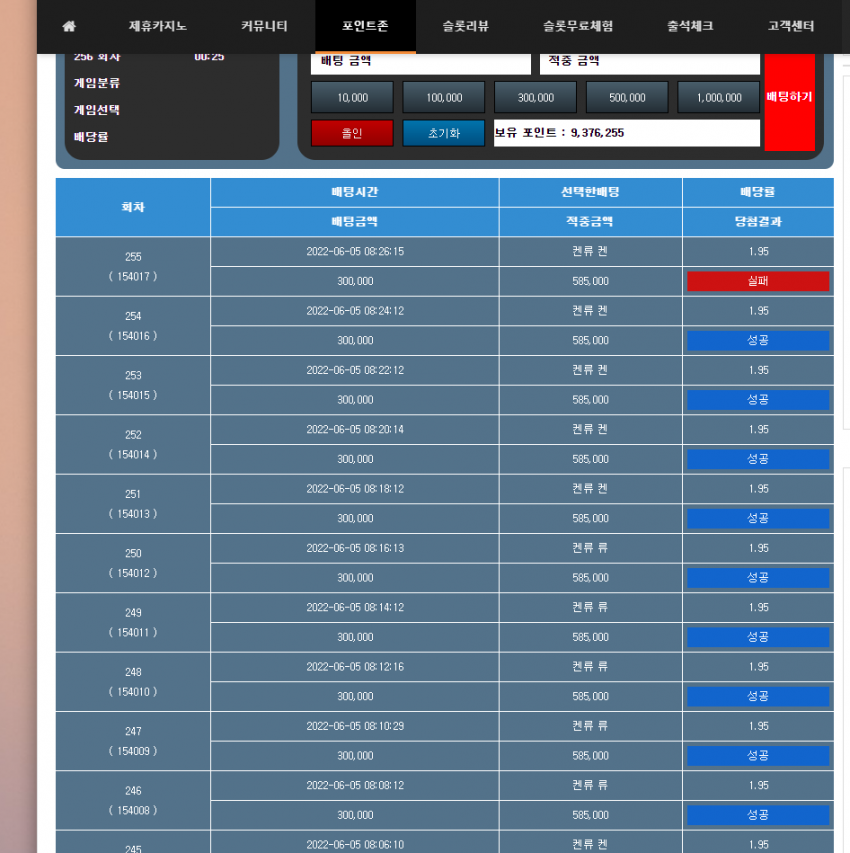The image size is (850, 853).
Task: Click the 배팅시간 column header
Action: [355, 192]
